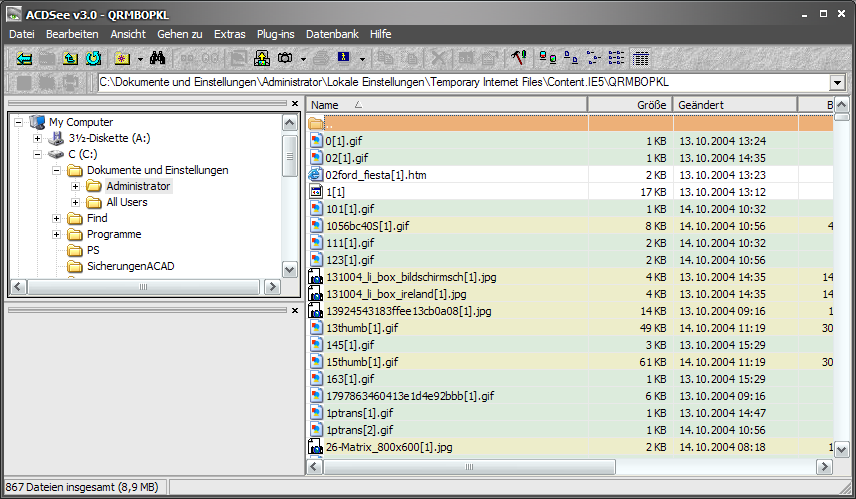
Task: Switch to list view mode icon
Action: 616,57
